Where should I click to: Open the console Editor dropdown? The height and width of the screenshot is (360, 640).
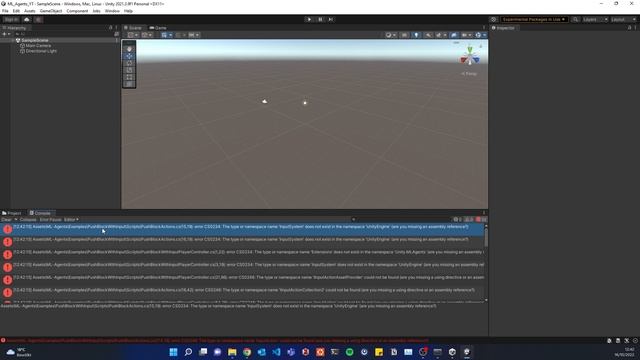pyautogui.click(x=71, y=220)
